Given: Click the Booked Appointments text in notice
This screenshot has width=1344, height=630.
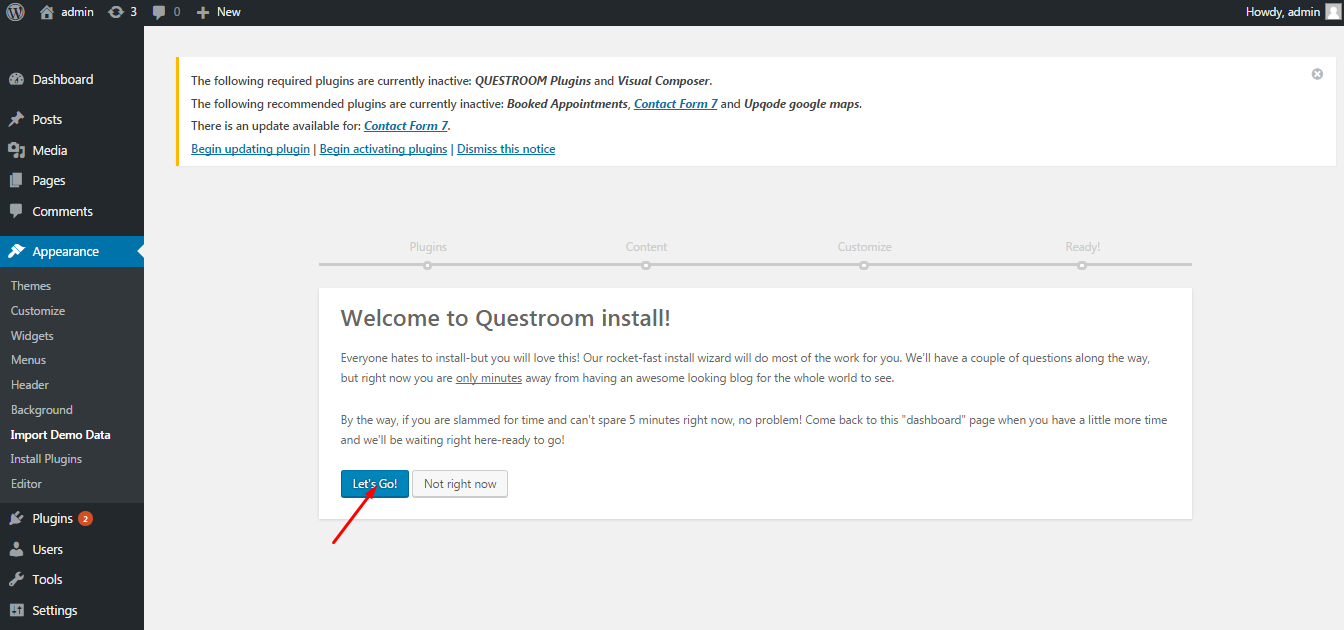Looking at the screenshot, I should pyautogui.click(x=568, y=104).
